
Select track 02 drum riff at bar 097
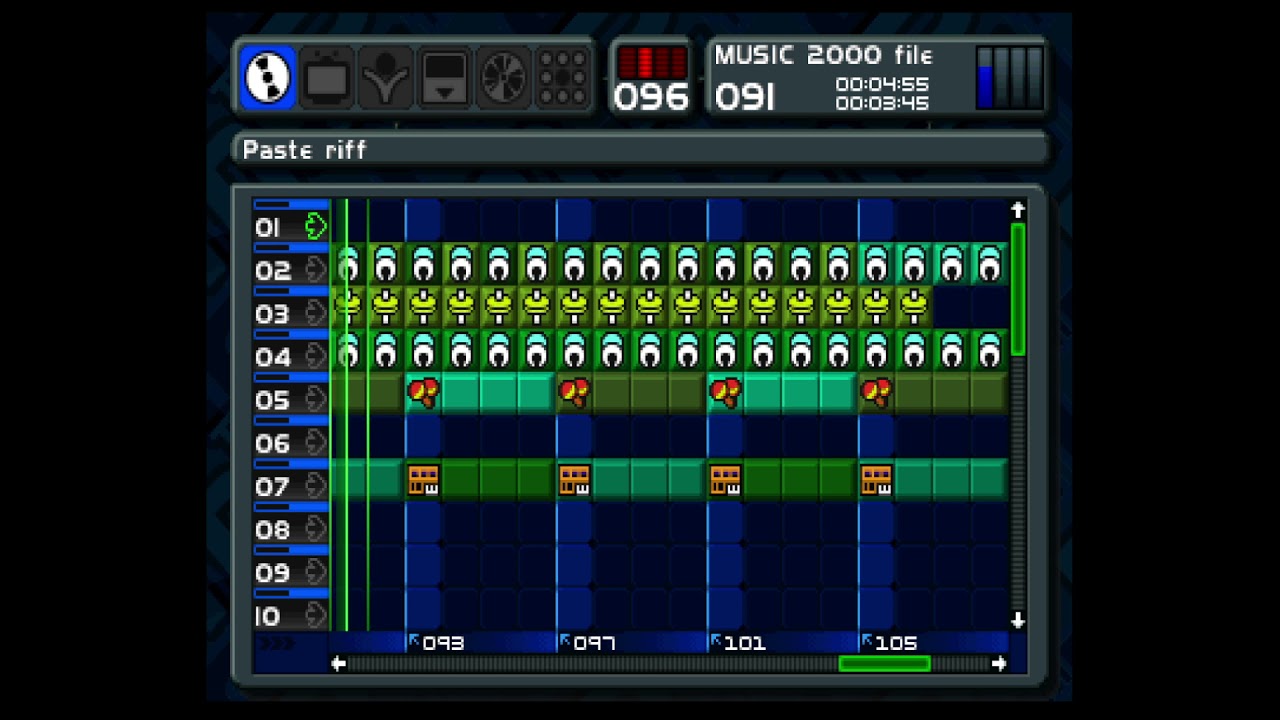(x=574, y=264)
